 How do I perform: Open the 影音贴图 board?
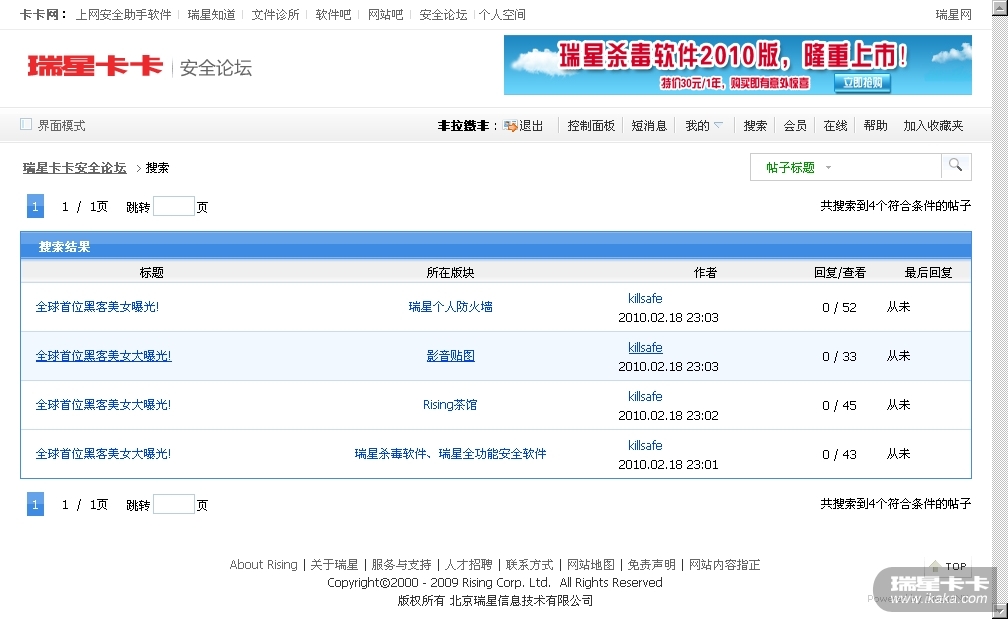coord(450,356)
